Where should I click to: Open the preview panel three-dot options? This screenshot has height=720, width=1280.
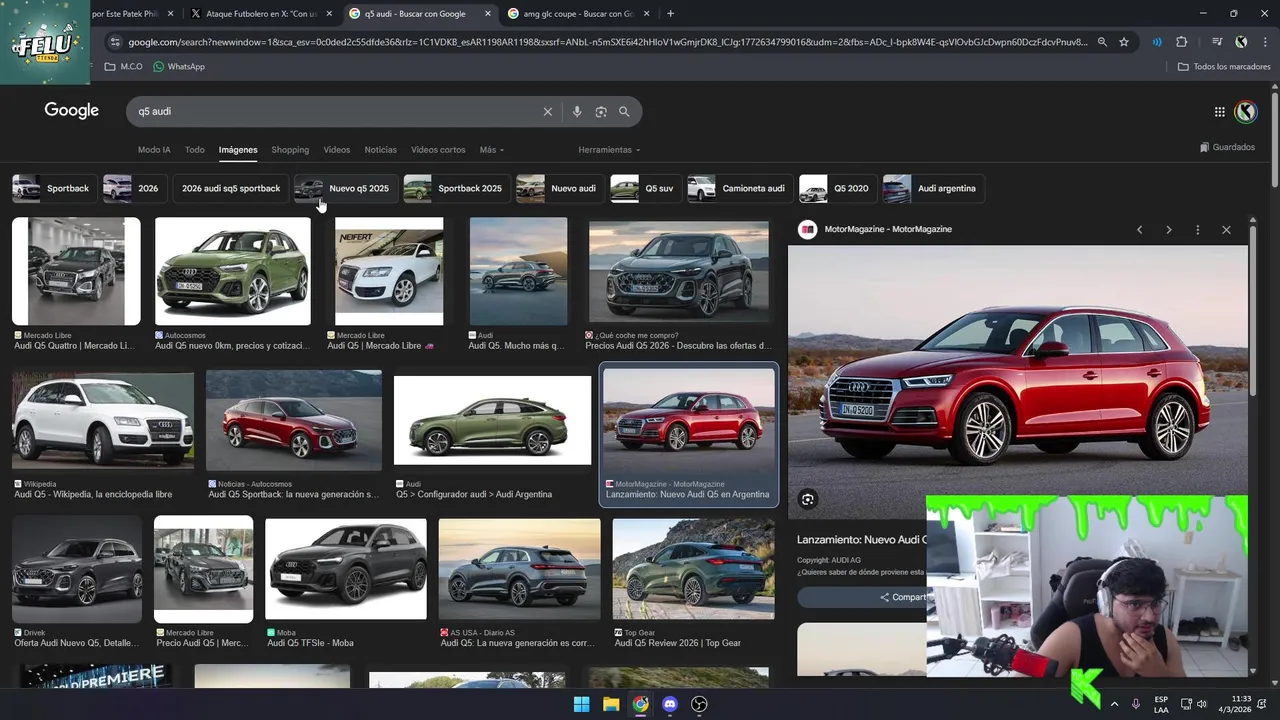click(1197, 230)
